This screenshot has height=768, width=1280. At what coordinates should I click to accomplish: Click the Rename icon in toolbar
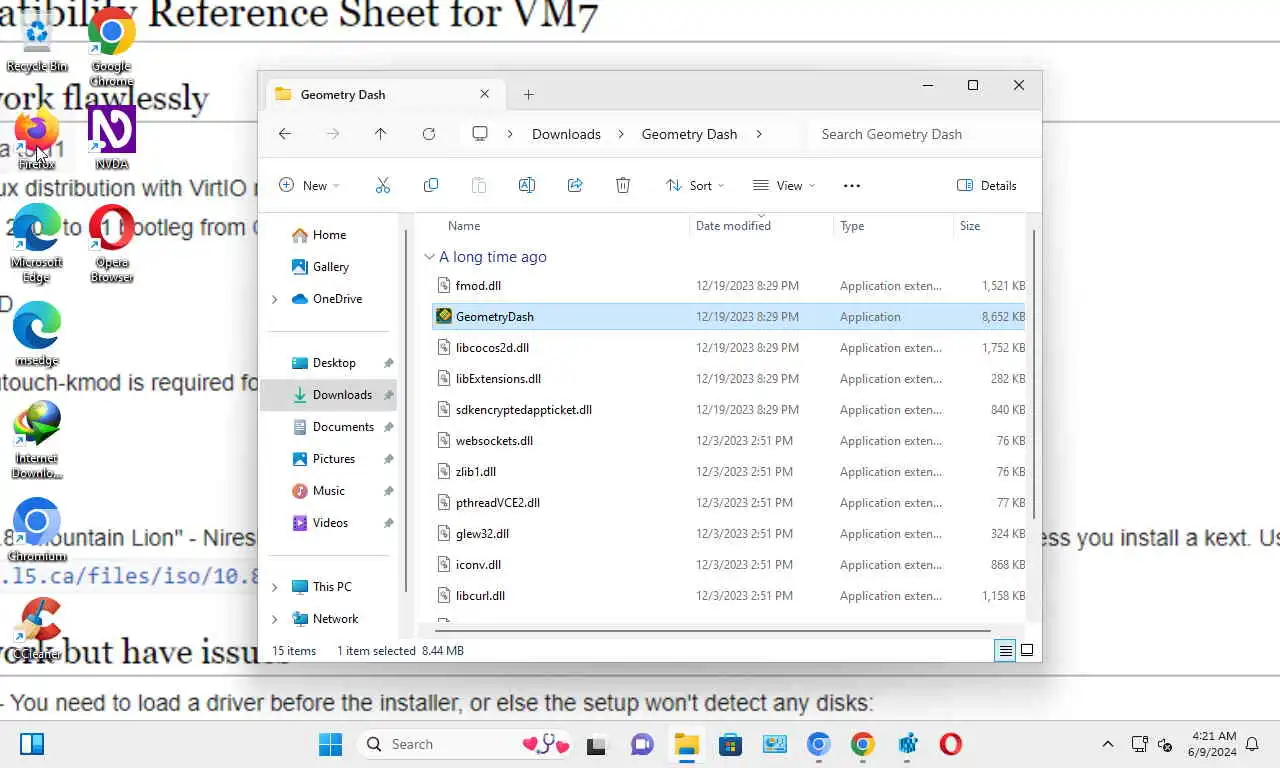pos(527,185)
